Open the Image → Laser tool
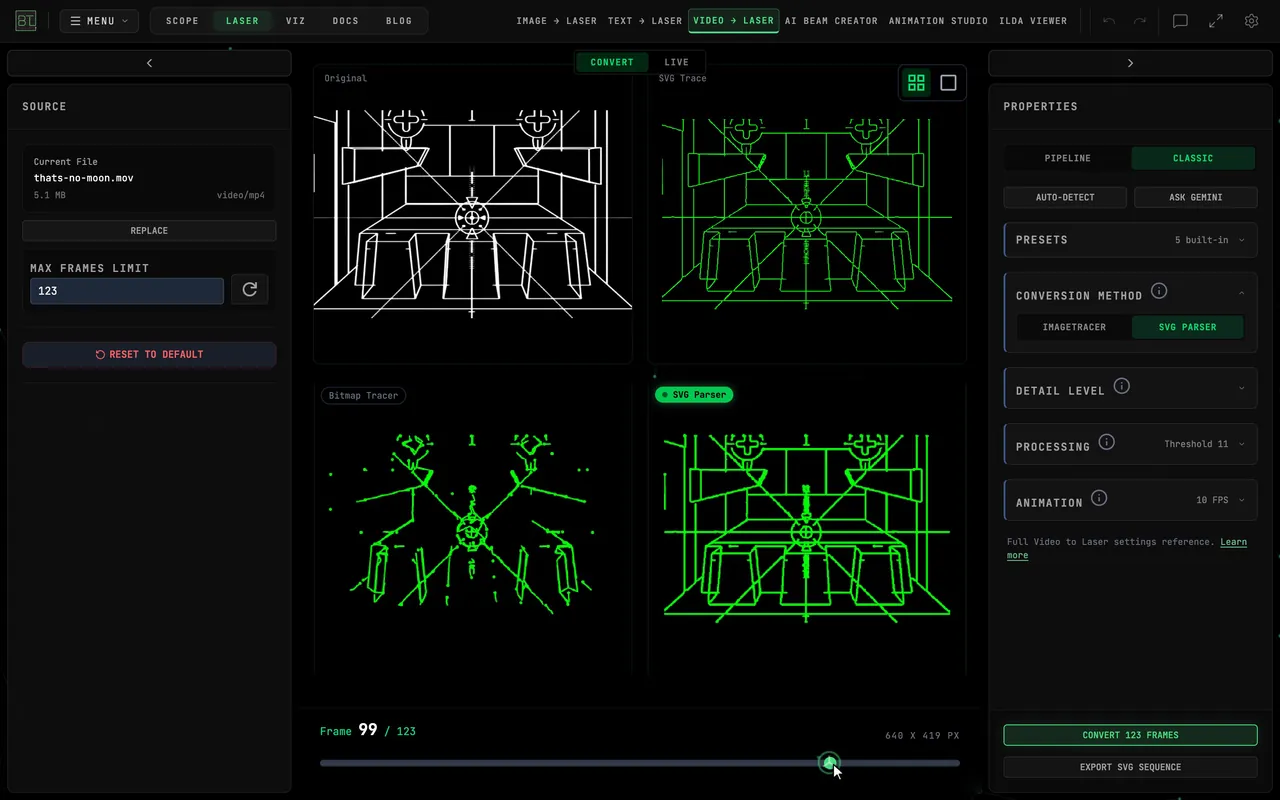Viewport: 1280px width, 800px height. click(x=556, y=21)
